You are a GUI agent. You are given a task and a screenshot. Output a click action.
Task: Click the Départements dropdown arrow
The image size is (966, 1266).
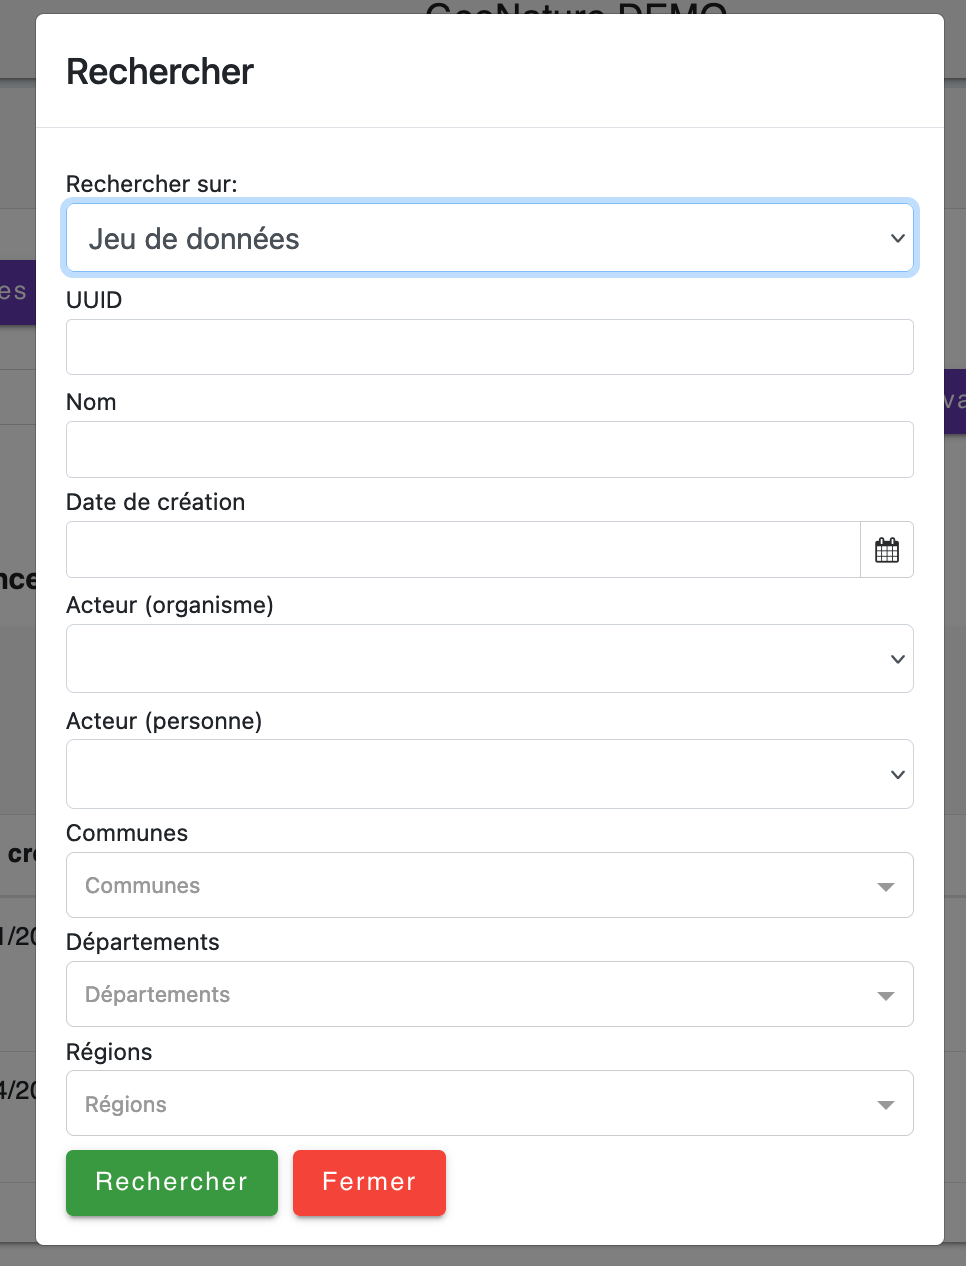click(885, 996)
